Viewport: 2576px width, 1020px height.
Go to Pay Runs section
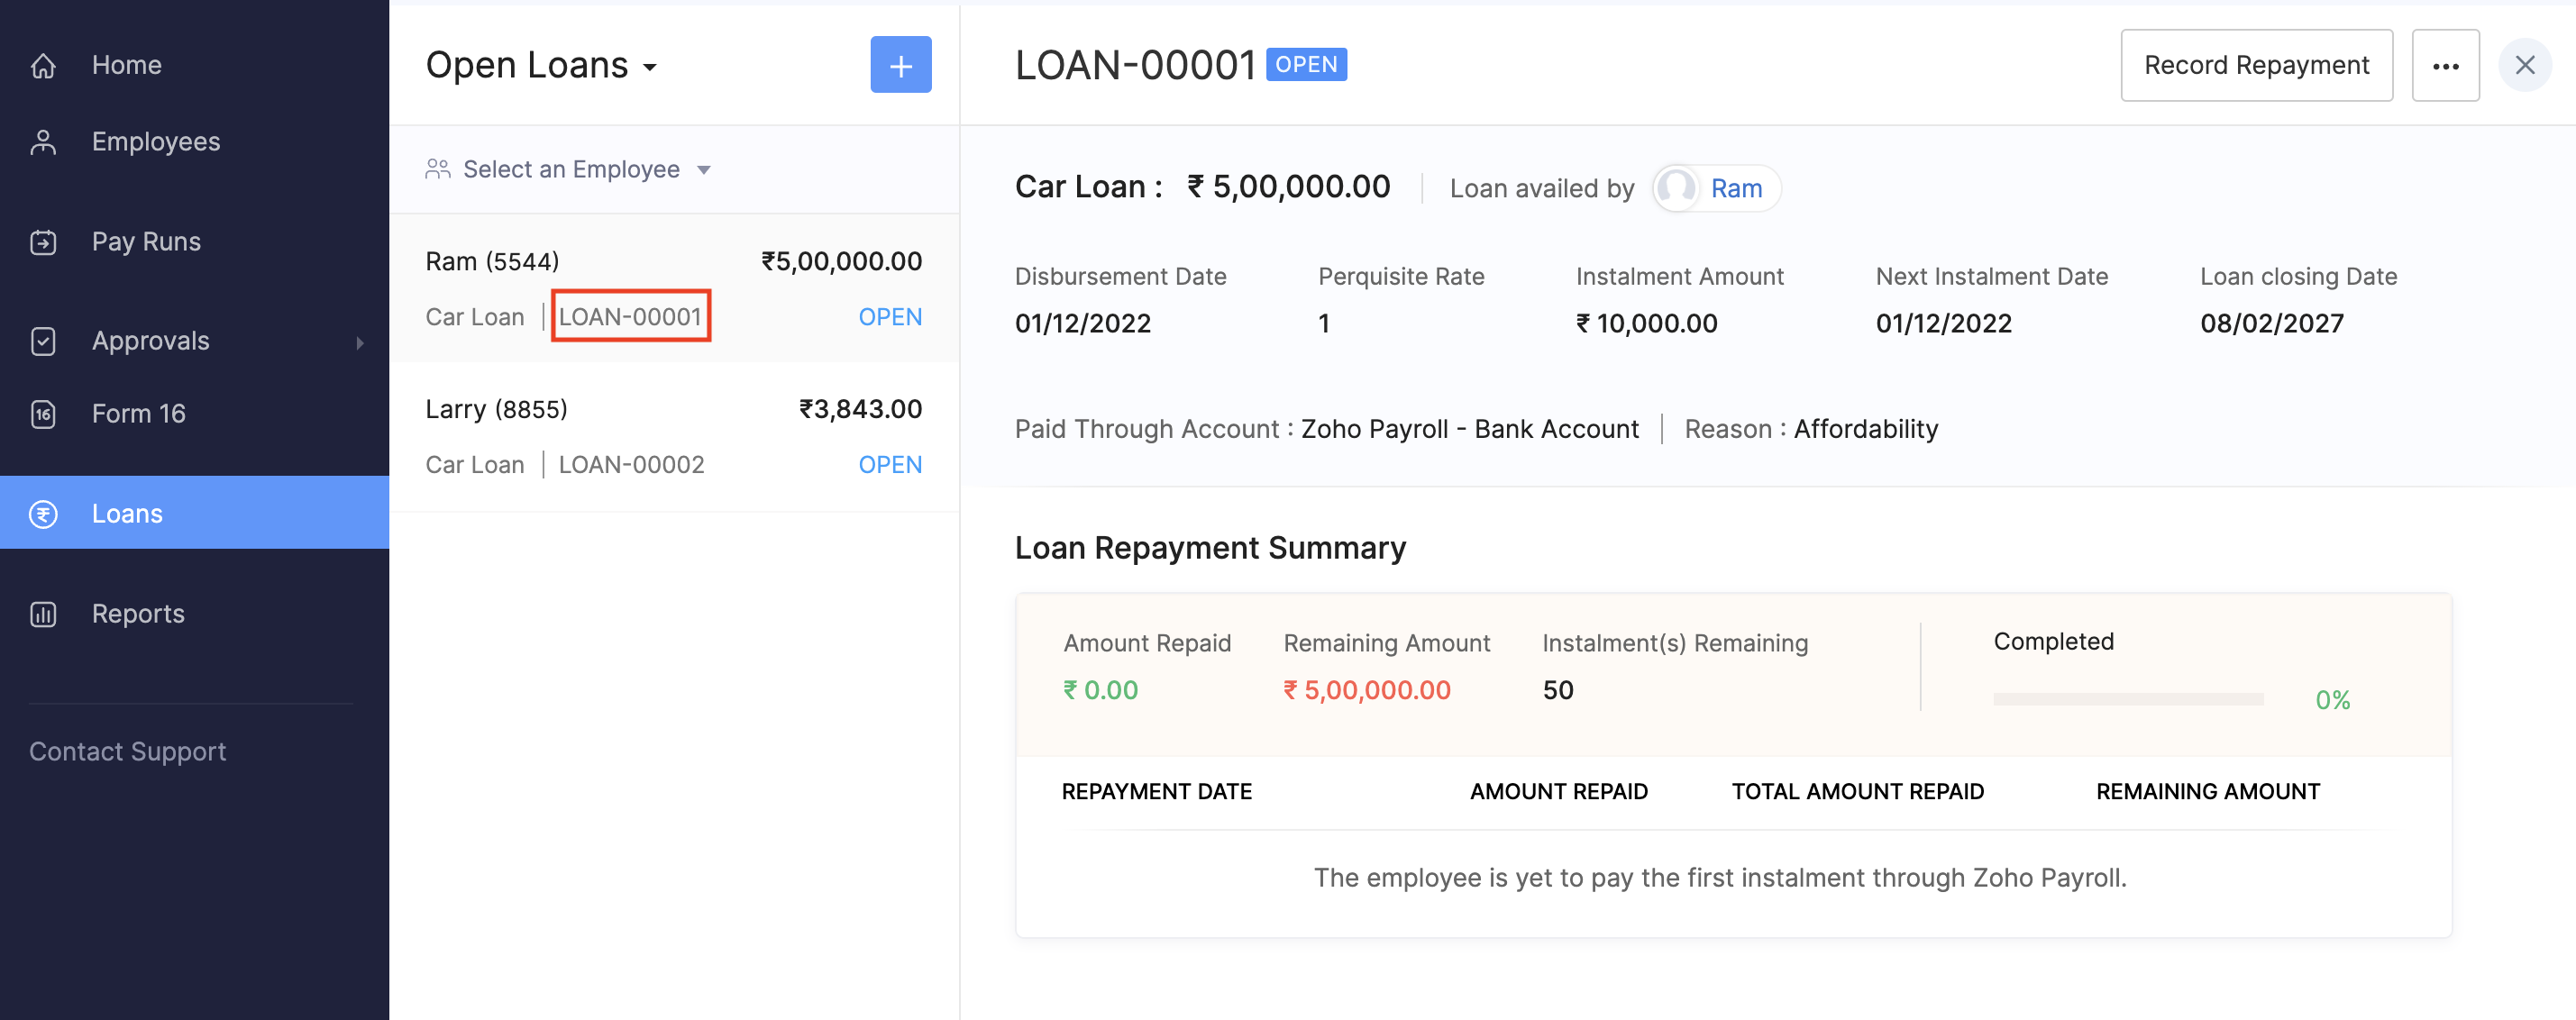(x=146, y=242)
